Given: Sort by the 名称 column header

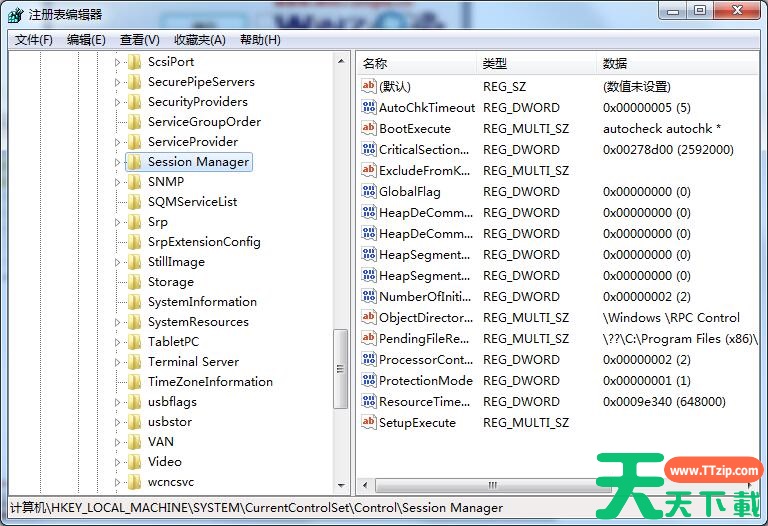Looking at the screenshot, I should pos(417,63).
